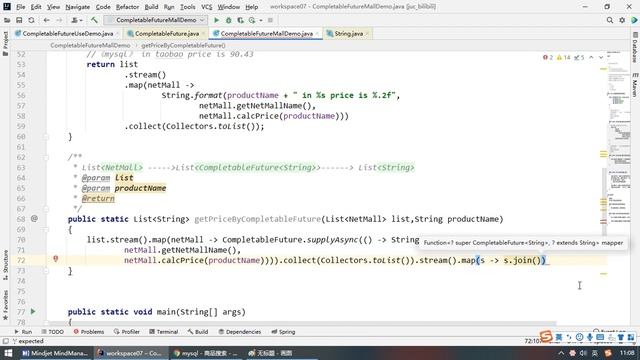Click the error bulb icon at line 72
640x360 pixels.
coord(56,259)
